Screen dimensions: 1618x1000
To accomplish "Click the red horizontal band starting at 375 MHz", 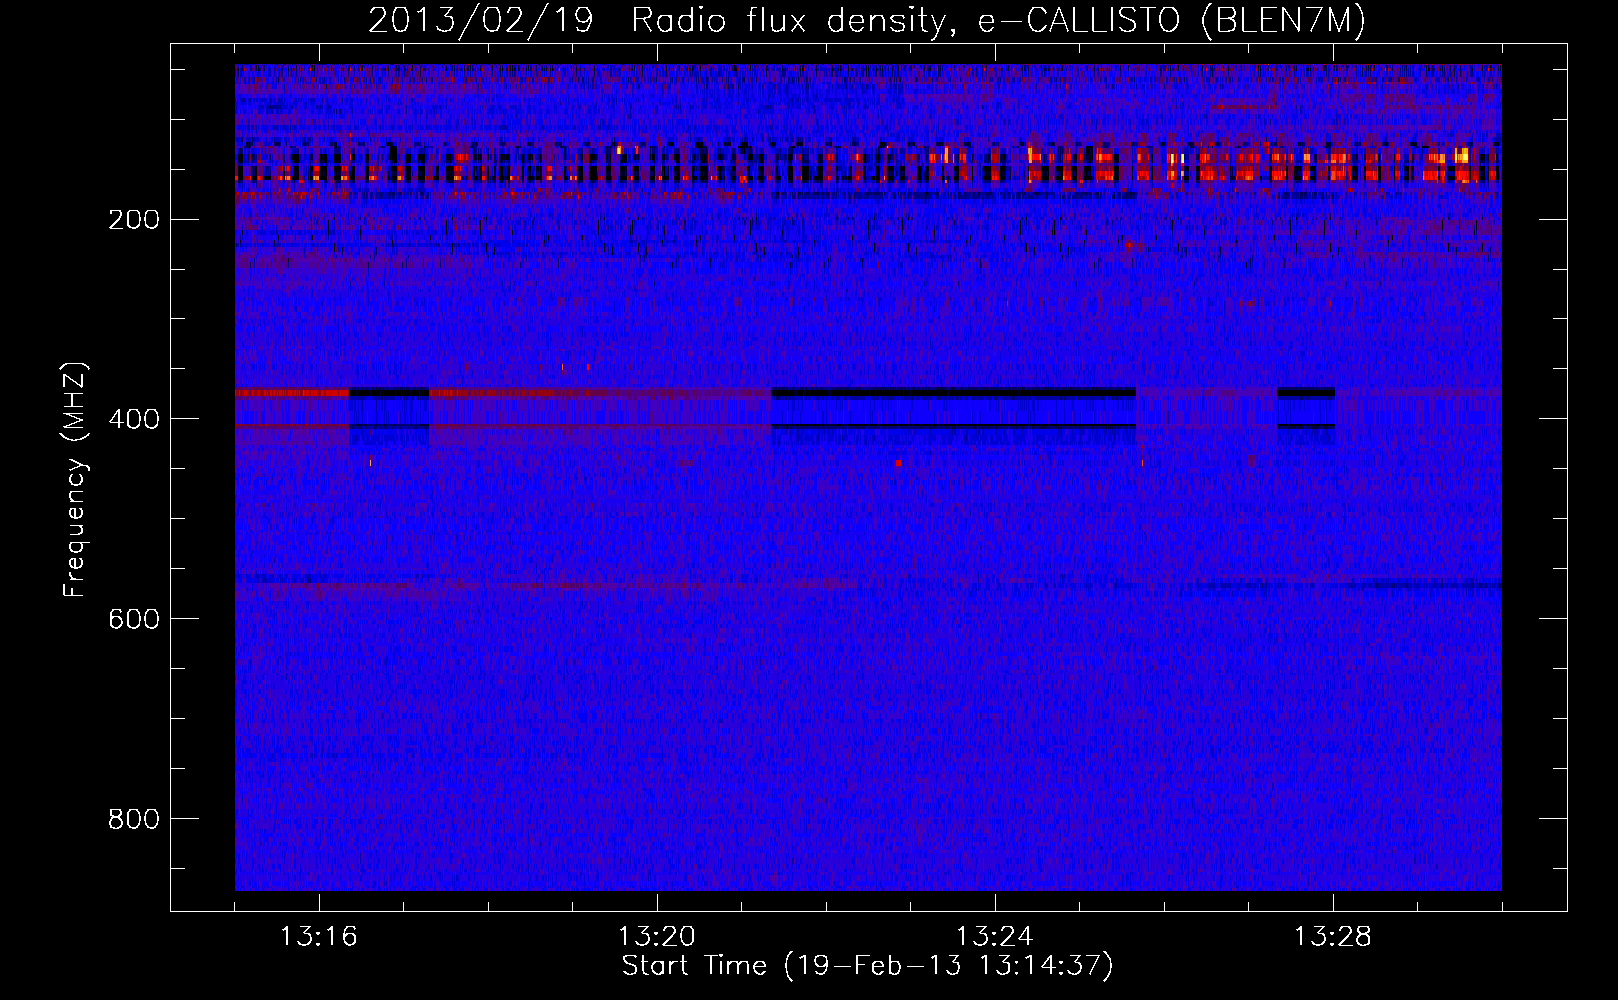I will [292, 393].
